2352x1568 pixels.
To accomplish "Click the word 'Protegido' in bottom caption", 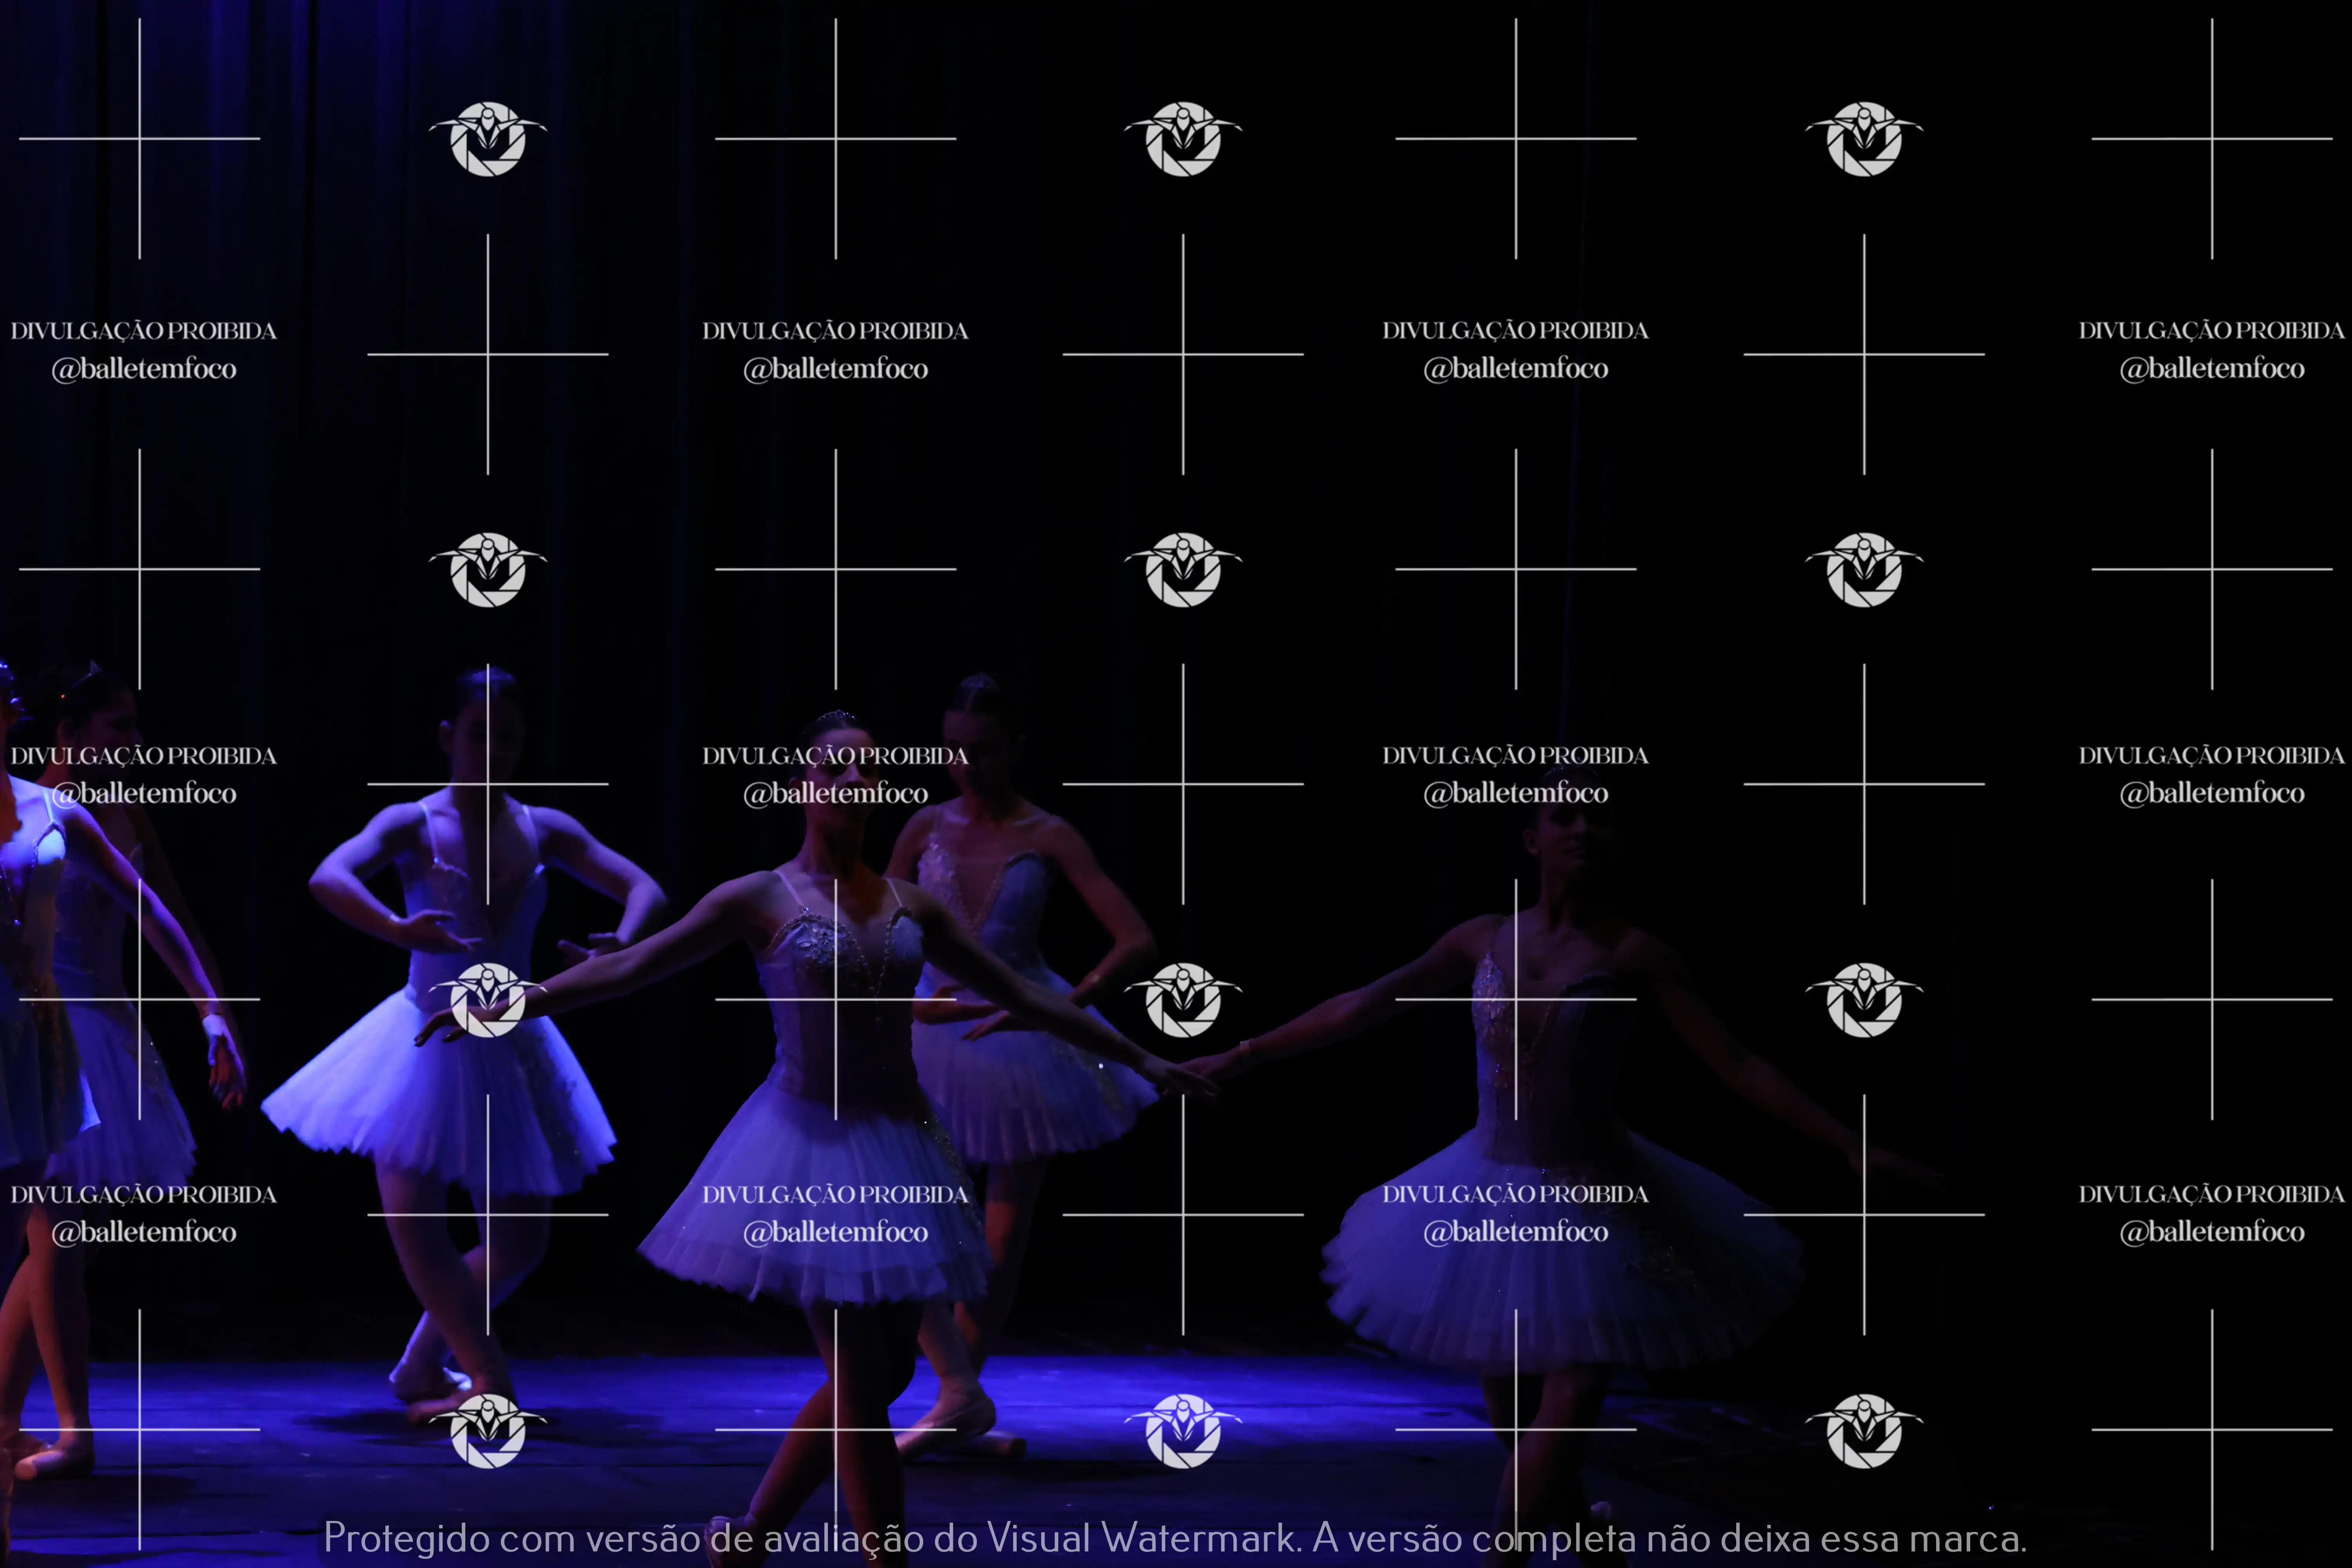I will (406, 1538).
